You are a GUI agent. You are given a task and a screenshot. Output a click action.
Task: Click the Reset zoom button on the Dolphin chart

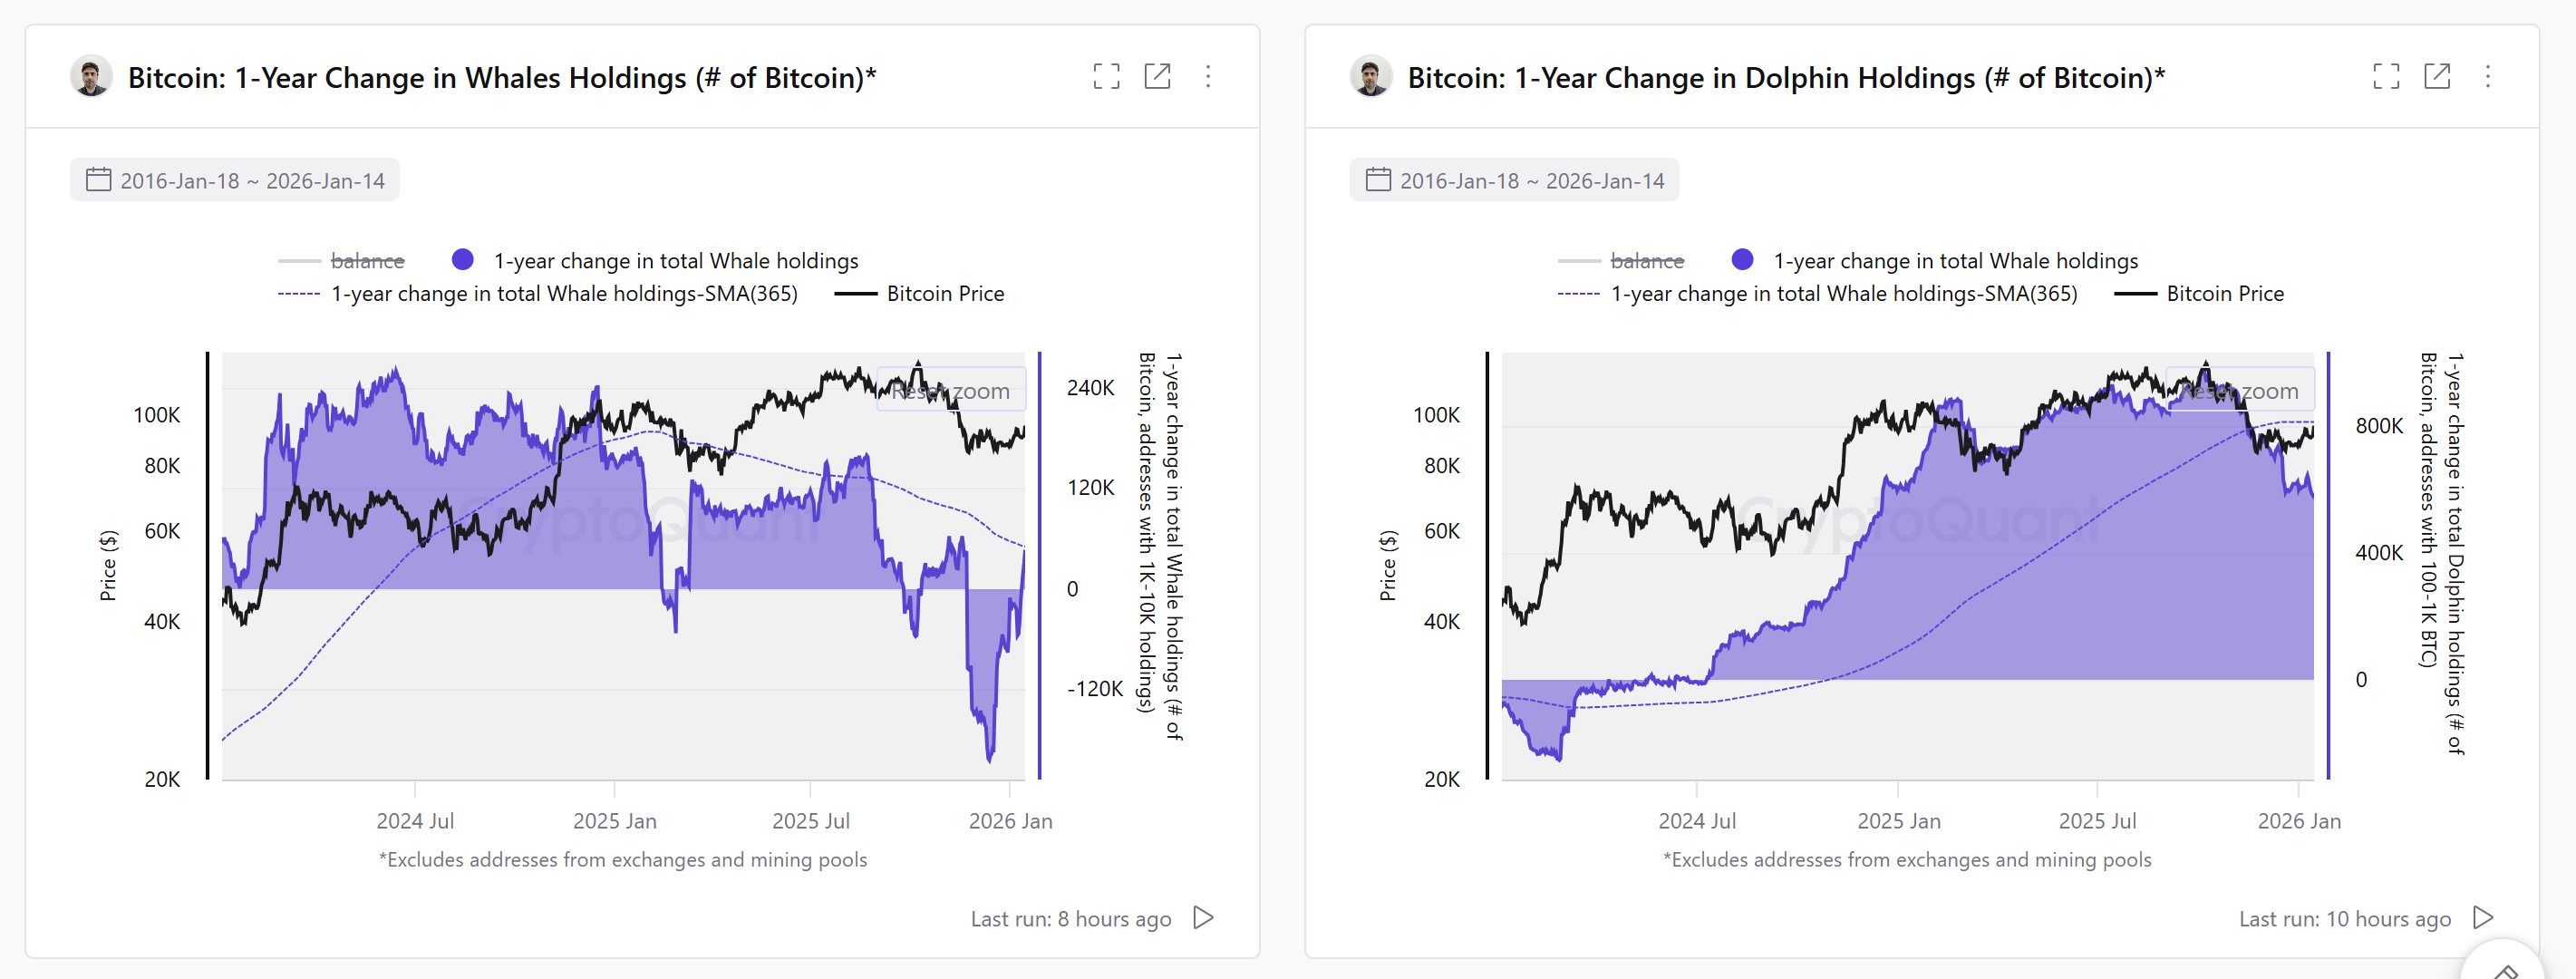pos(2240,390)
